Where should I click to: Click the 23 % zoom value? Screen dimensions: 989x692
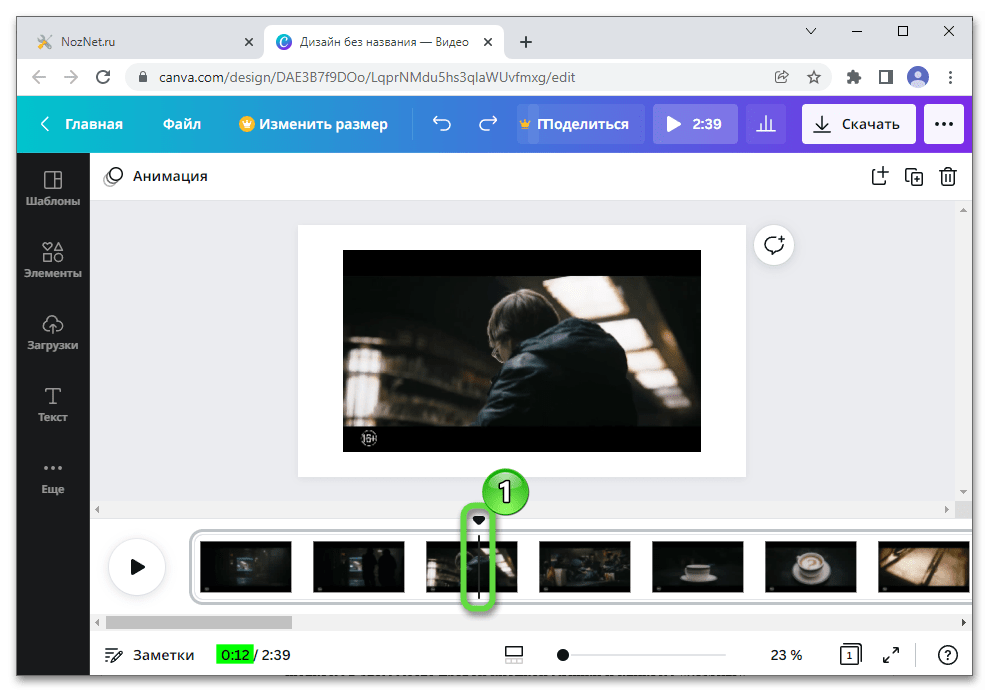point(786,655)
